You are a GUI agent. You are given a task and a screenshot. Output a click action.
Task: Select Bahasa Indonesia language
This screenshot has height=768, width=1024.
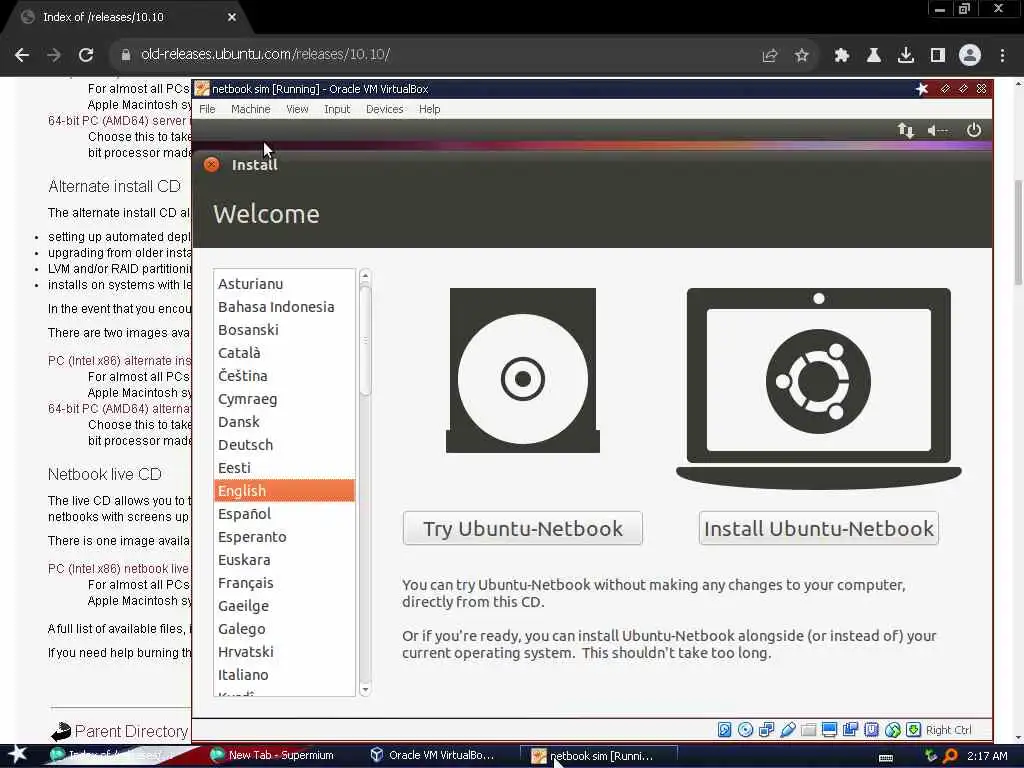click(x=284, y=307)
